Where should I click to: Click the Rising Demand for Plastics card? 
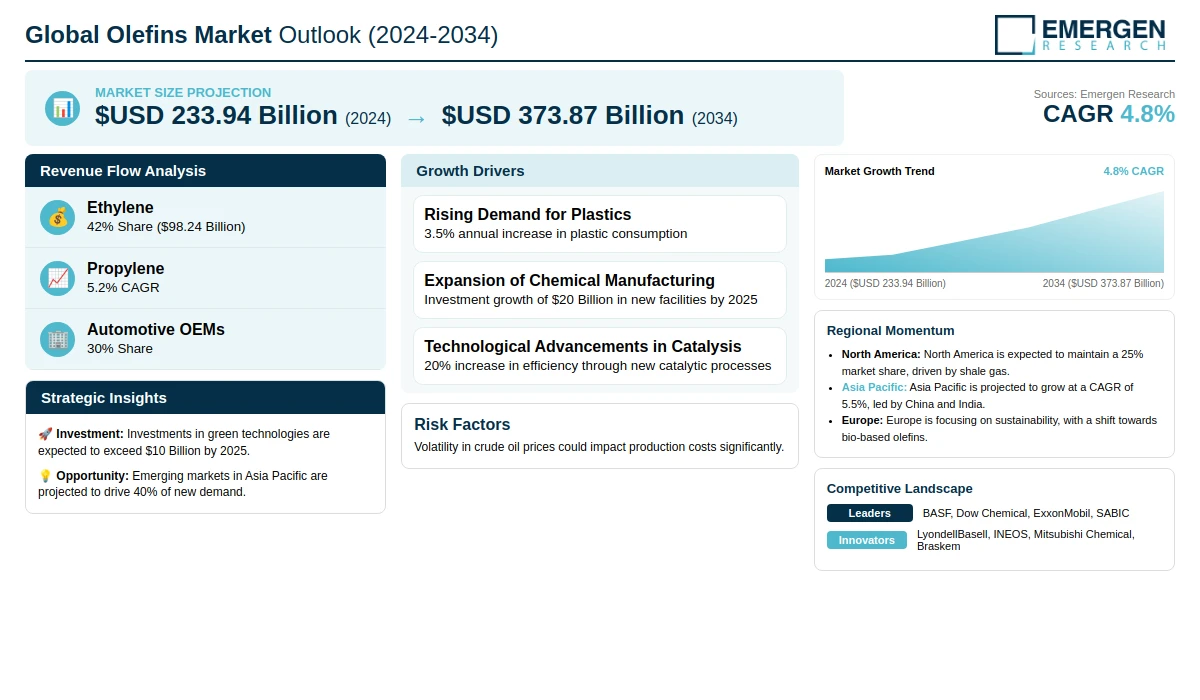coord(599,224)
